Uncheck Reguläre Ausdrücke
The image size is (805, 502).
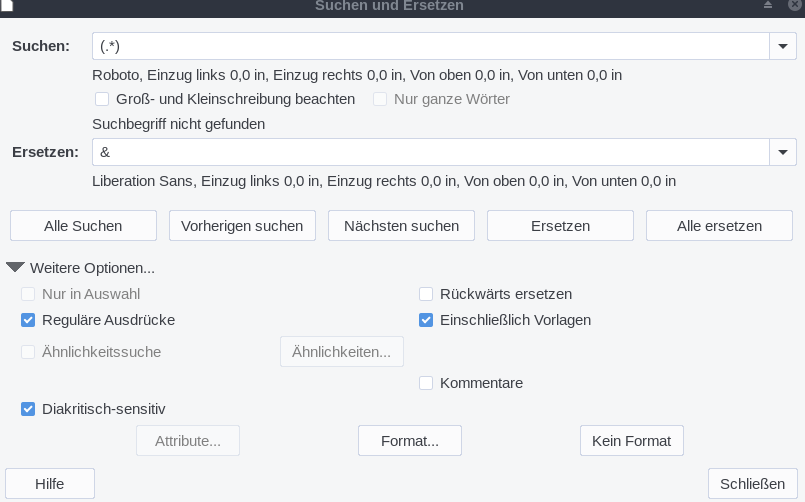(x=28, y=320)
